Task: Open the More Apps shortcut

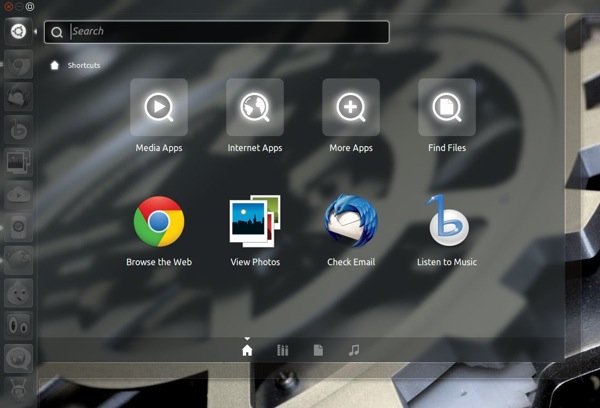Action: point(351,107)
